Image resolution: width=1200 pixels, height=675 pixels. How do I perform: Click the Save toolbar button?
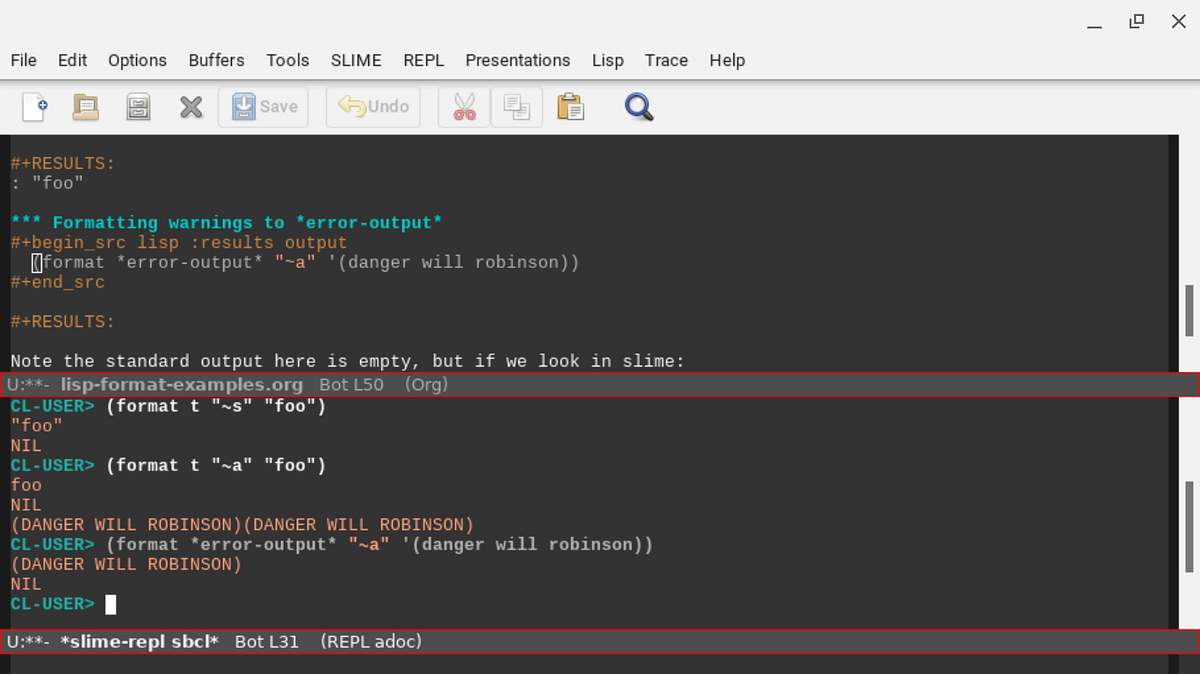pos(263,106)
